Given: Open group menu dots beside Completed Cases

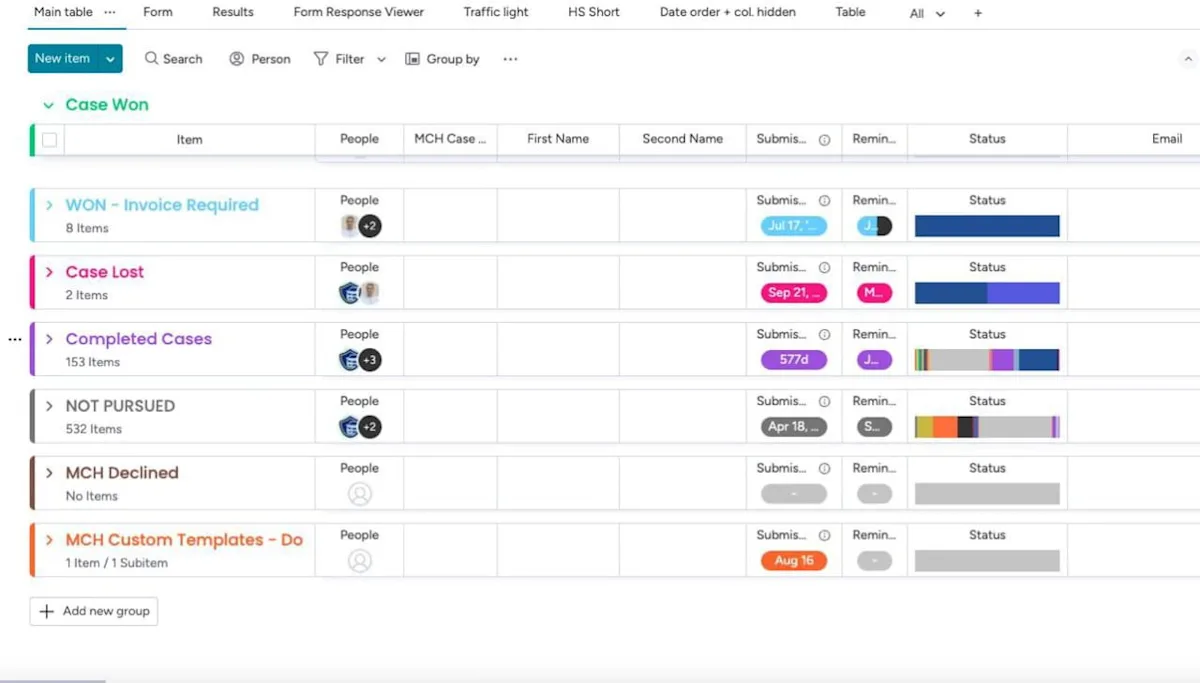Looking at the screenshot, I should pyautogui.click(x=14, y=340).
